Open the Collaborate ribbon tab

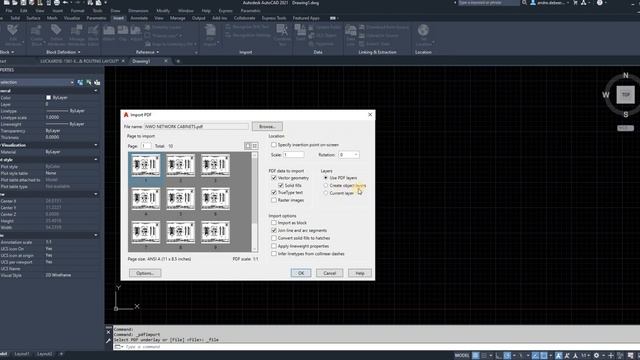click(x=244, y=18)
